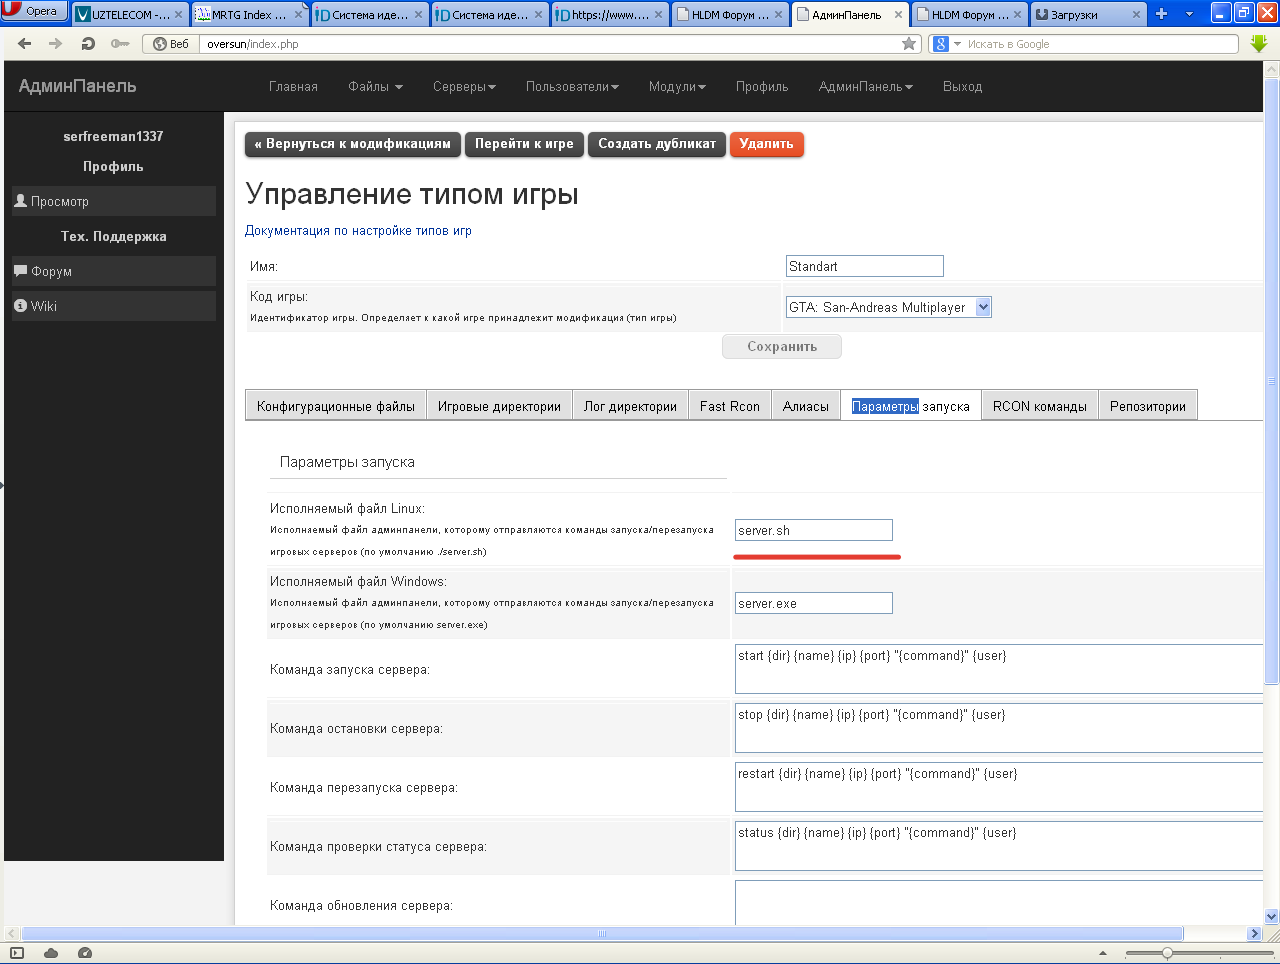Expand the Модули dropdown menu

pyautogui.click(x=677, y=87)
